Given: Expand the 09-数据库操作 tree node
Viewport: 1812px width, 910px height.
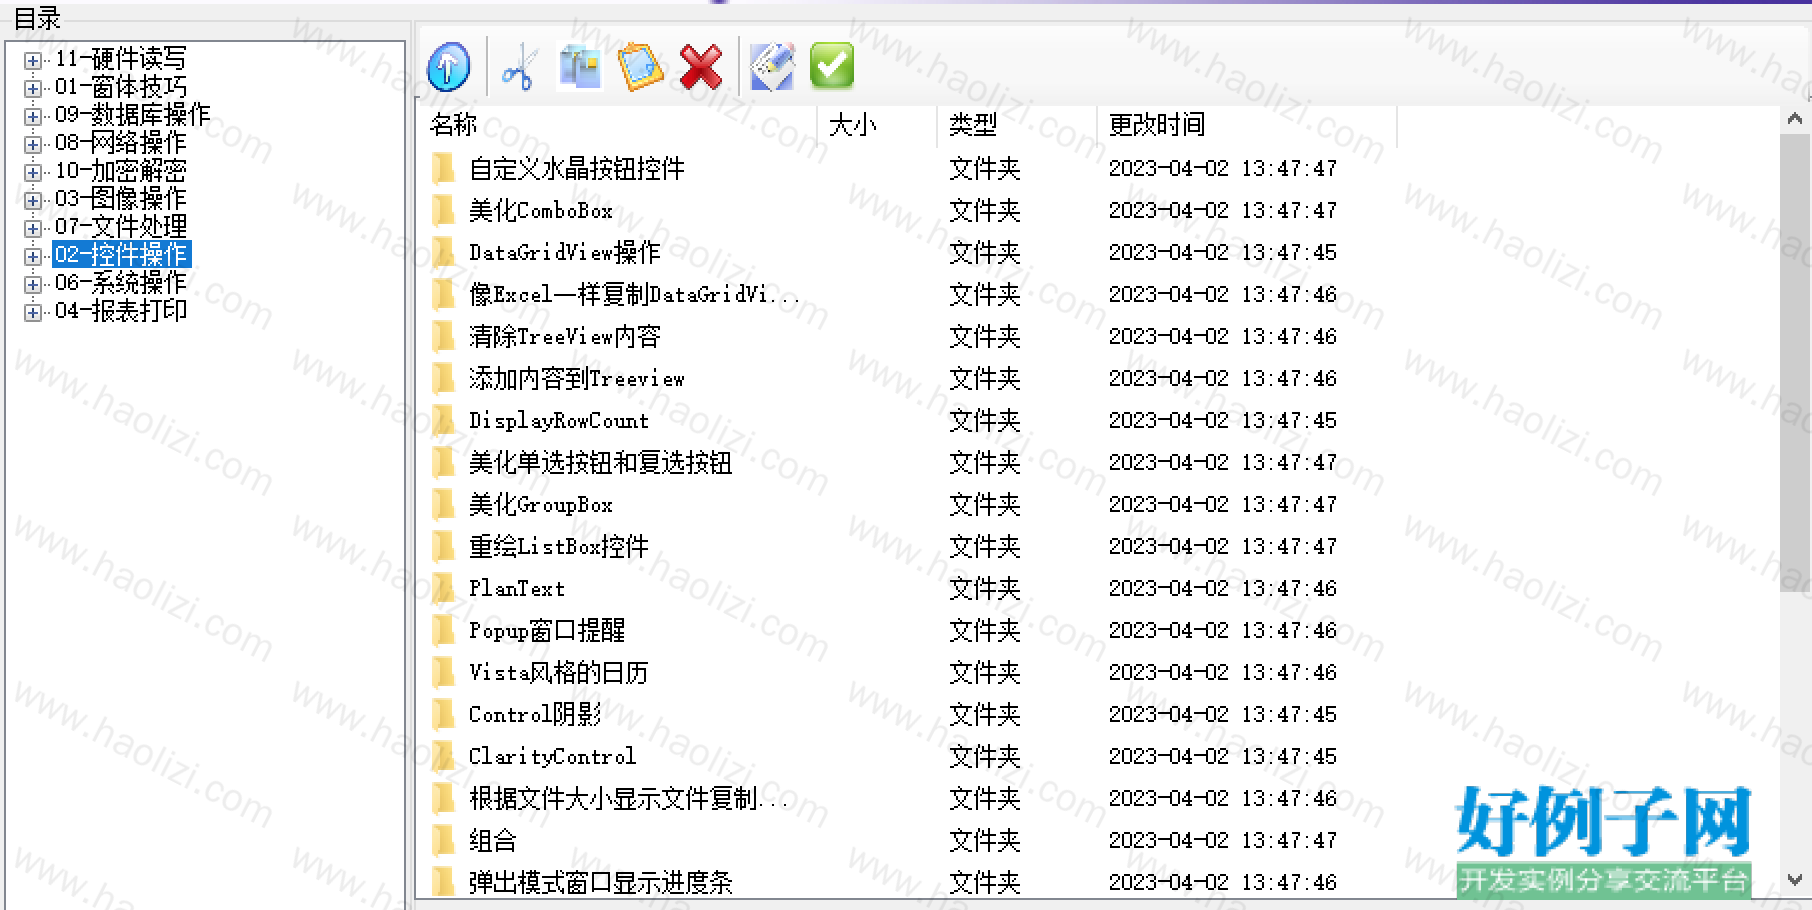Looking at the screenshot, I should pos(33,116).
